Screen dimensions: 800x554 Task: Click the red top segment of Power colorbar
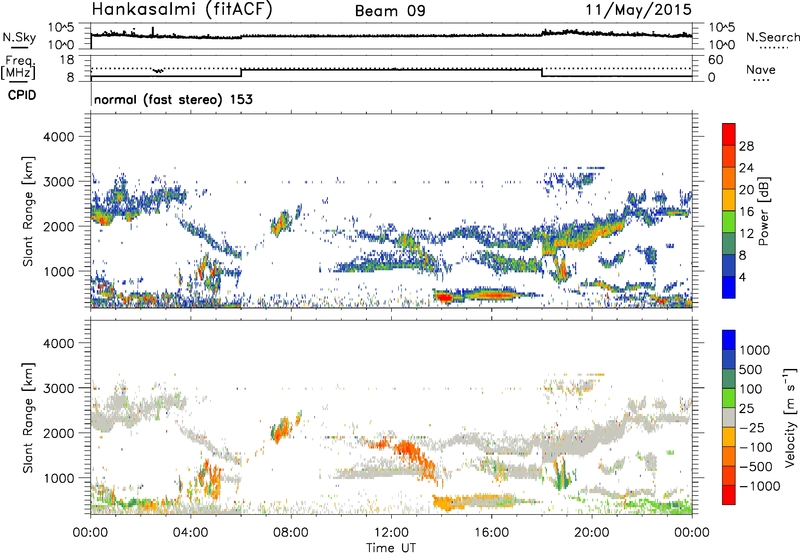729,133
